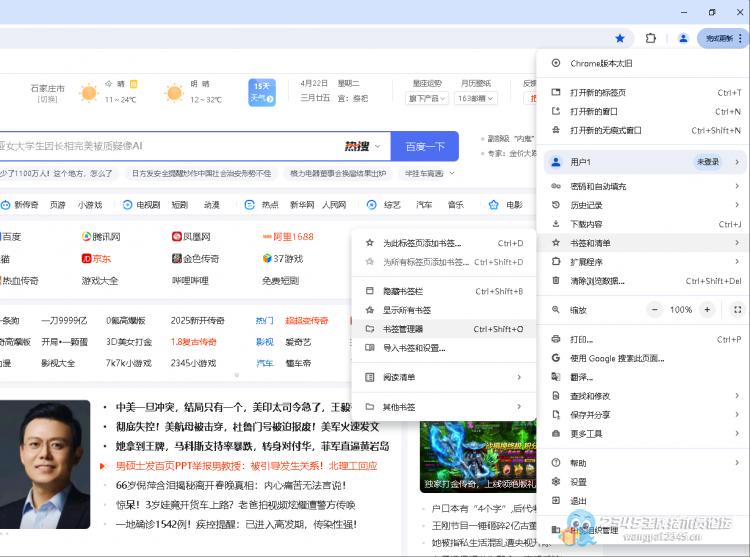Click the key icon beside '密码和自动填充'
This screenshot has width=750, height=557.
click(x=556, y=186)
